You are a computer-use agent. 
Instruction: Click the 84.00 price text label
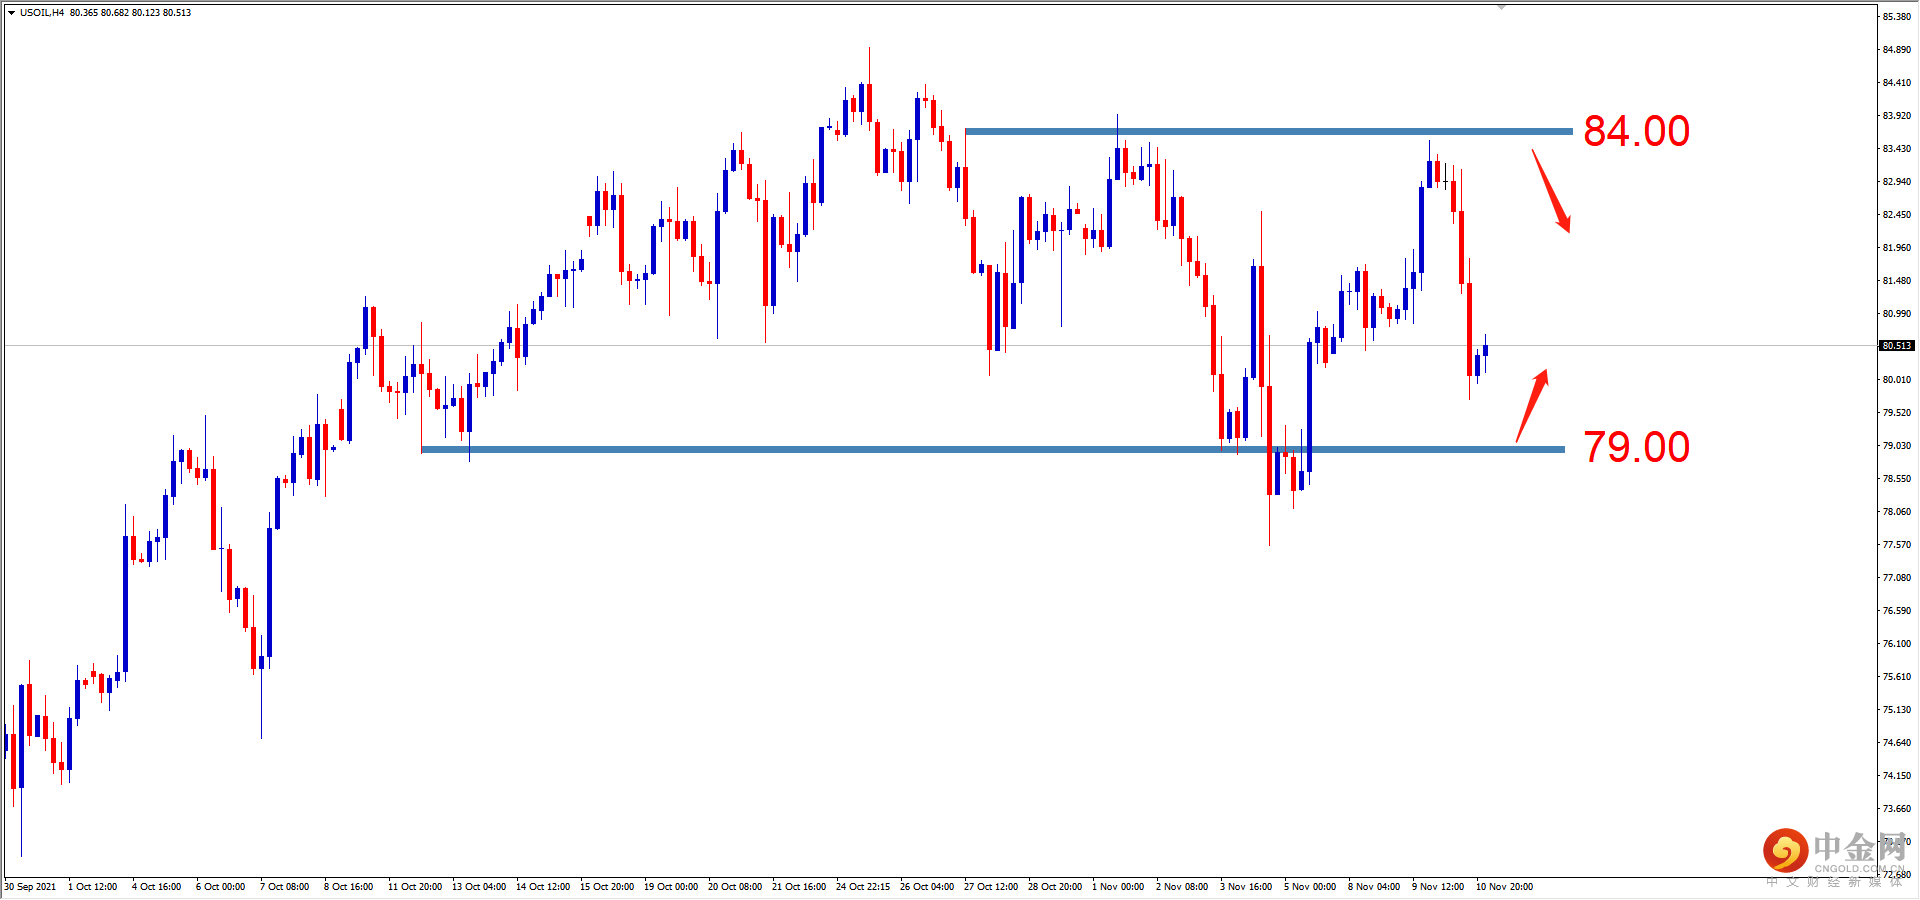pyautogui.click(x=1637, y=131)
